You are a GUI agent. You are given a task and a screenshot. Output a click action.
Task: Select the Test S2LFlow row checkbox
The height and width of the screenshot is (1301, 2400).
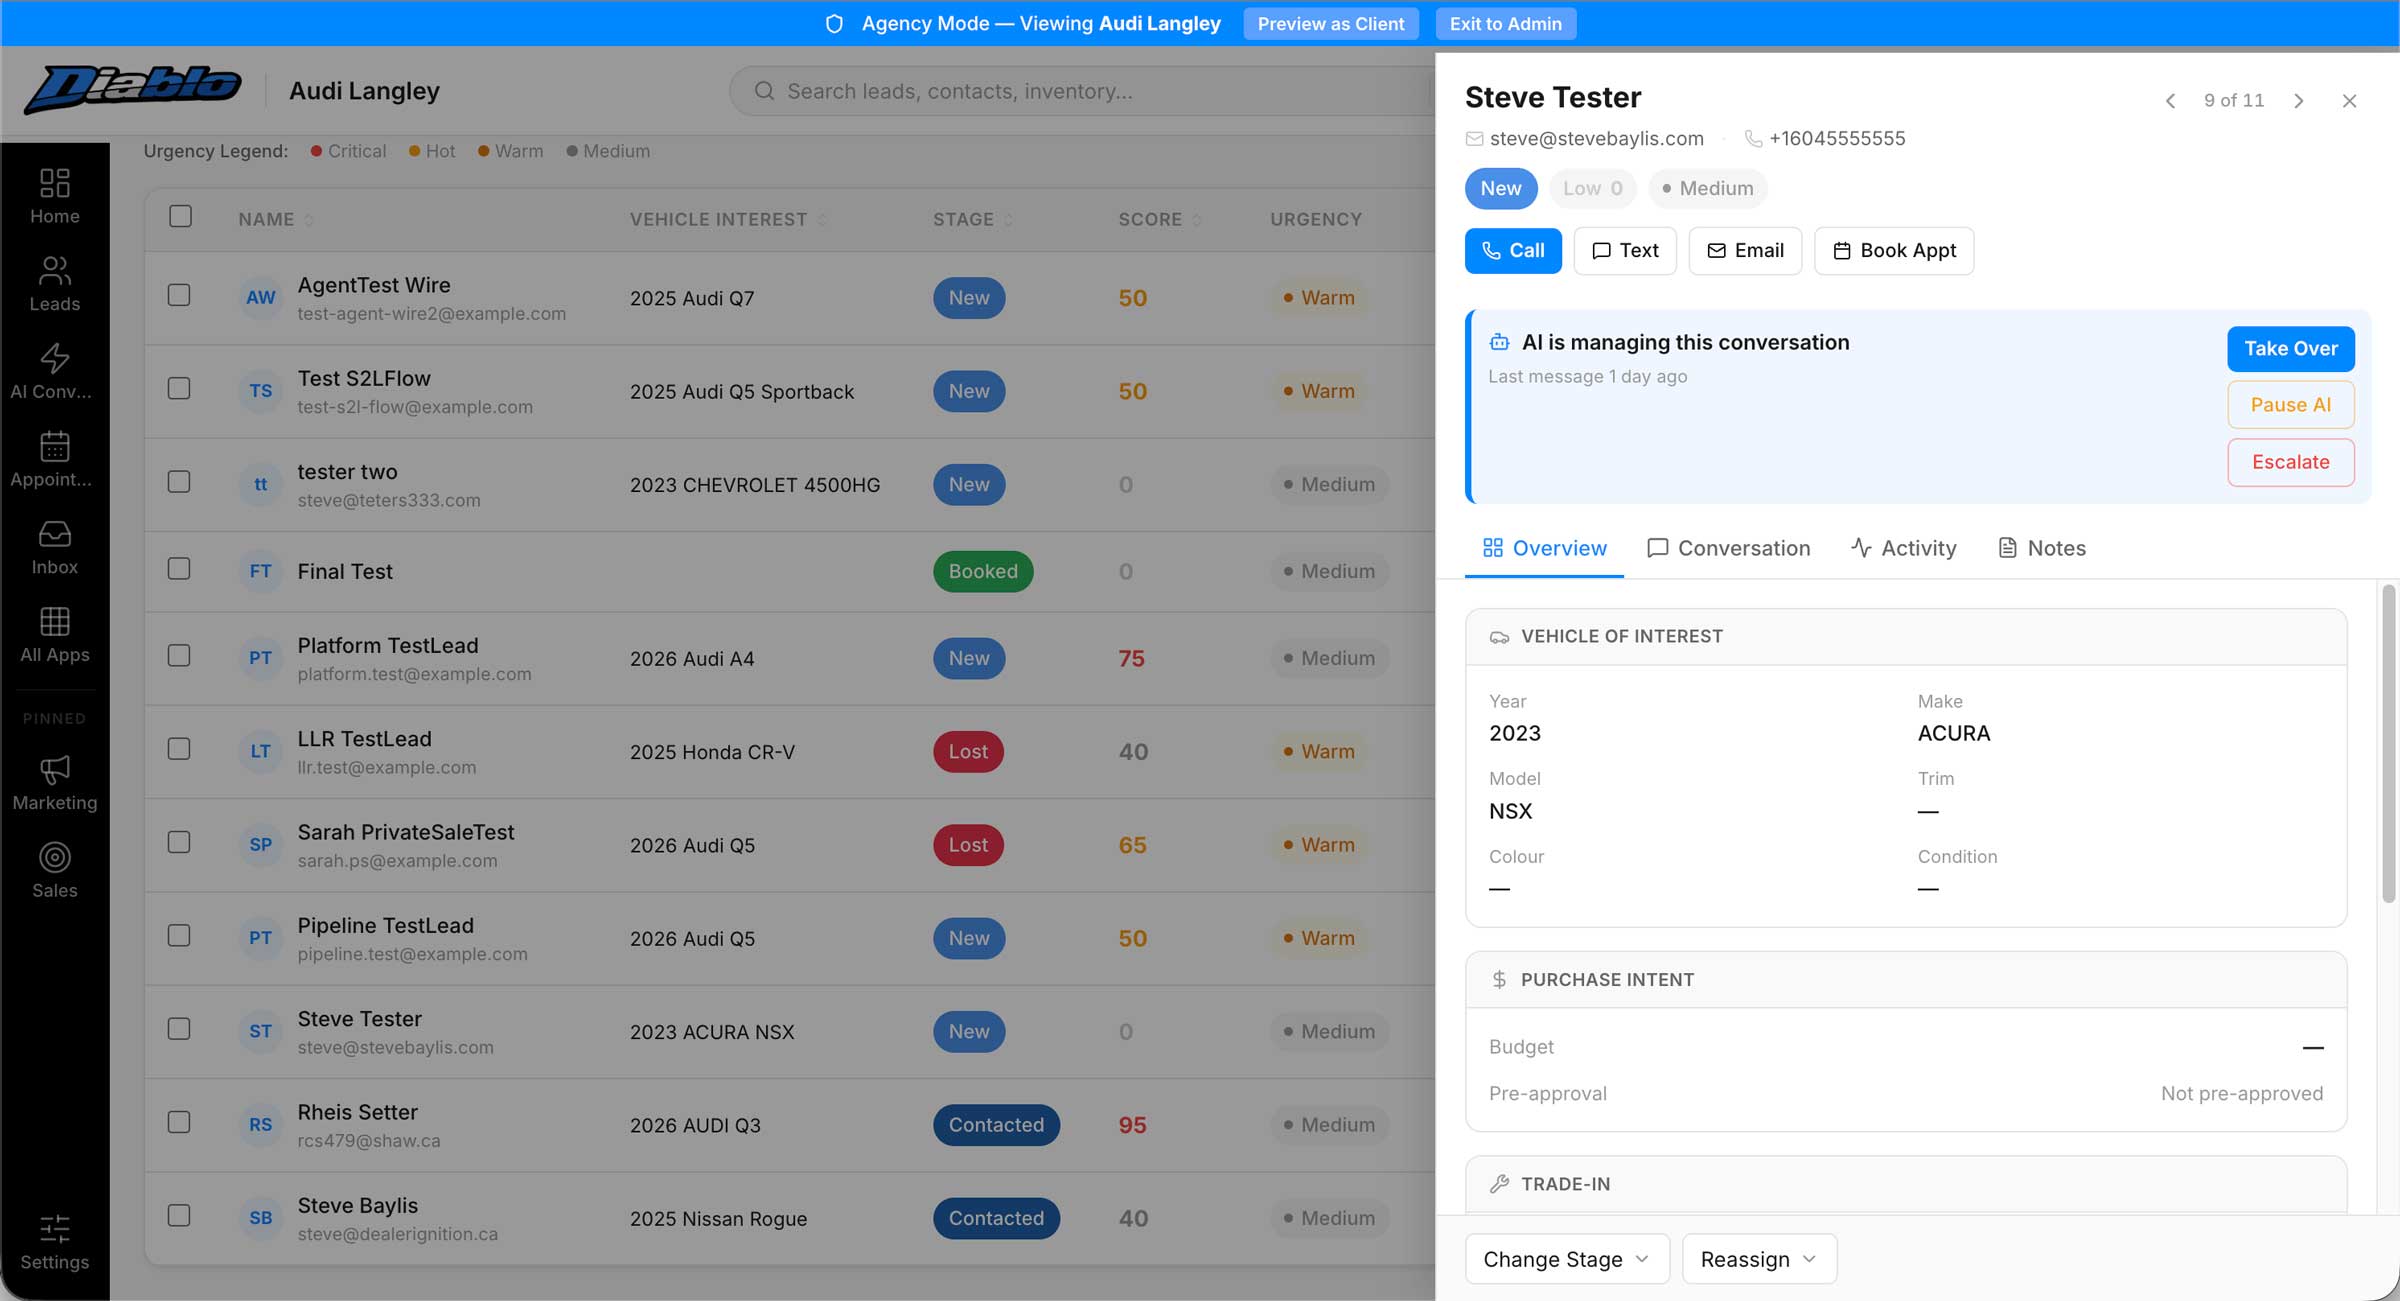[x=179, y=388]
